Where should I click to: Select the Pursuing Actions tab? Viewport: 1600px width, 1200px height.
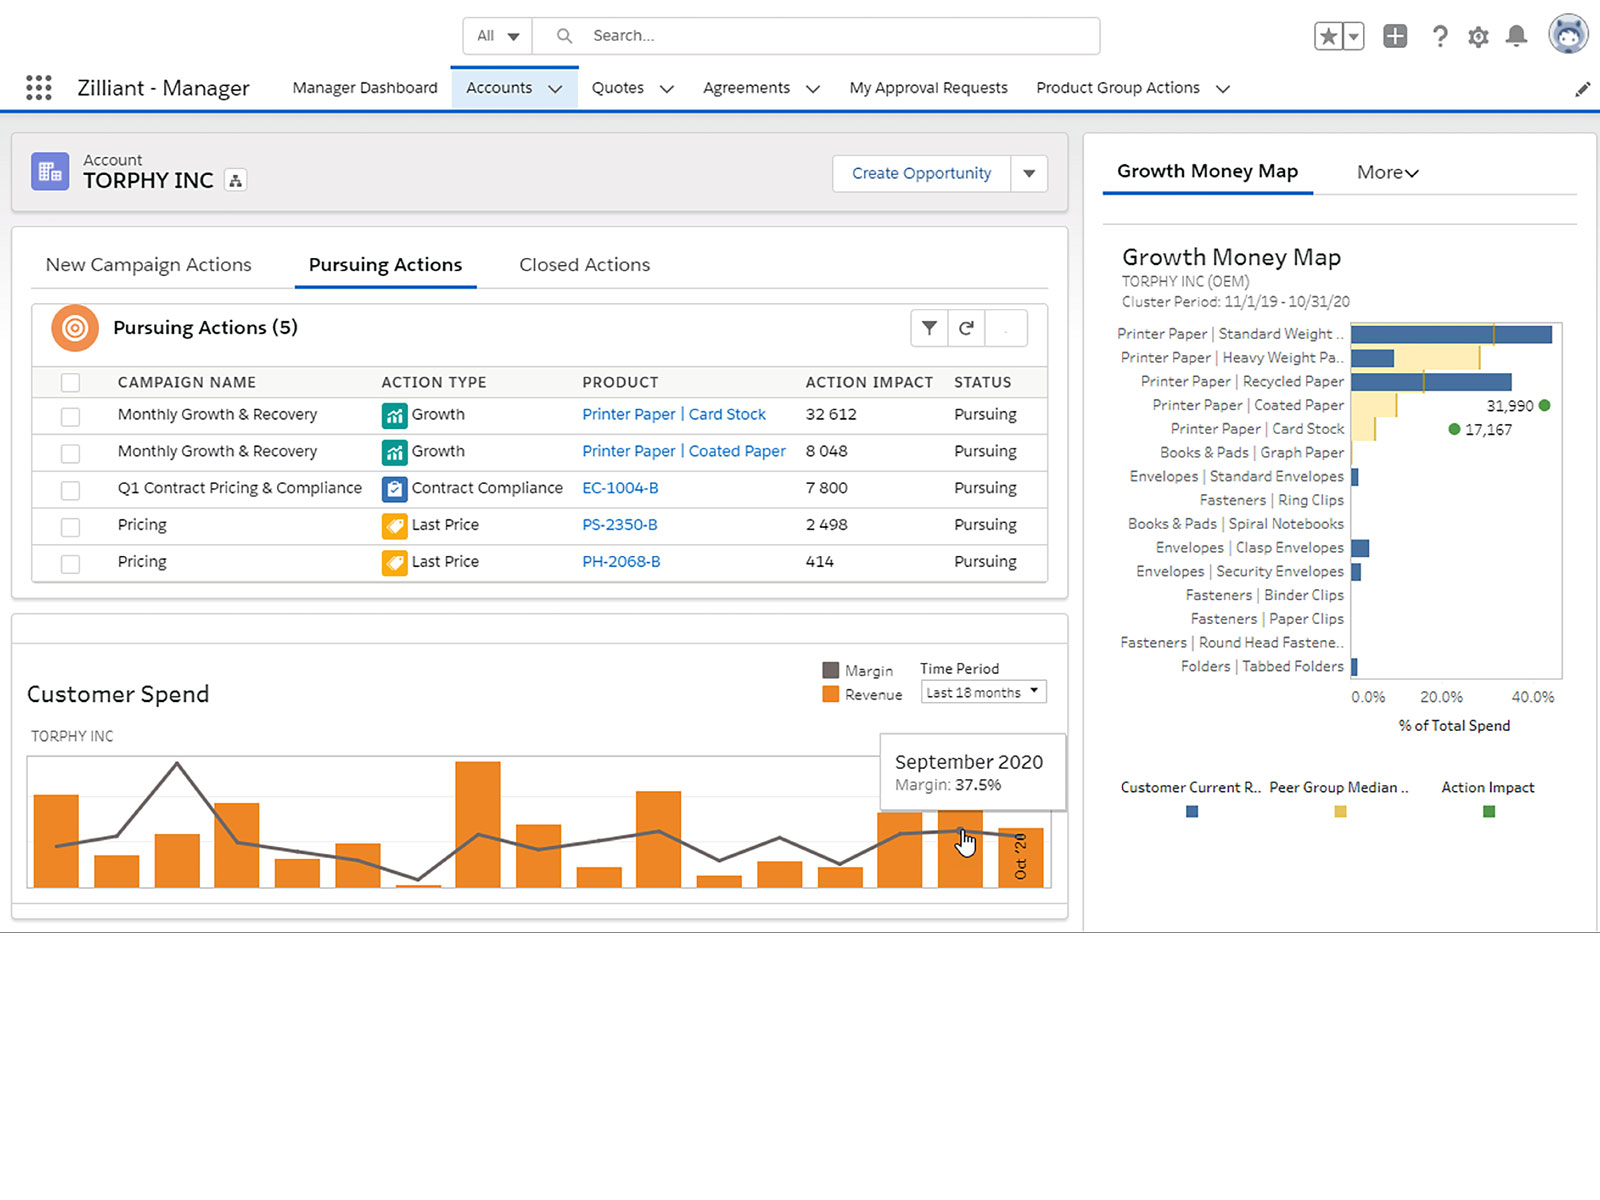point(385,265)
